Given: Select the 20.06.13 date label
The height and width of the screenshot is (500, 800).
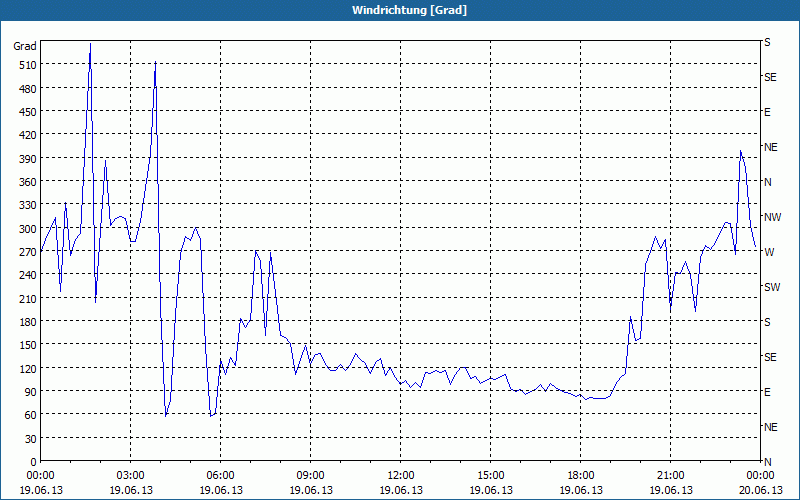Looking at the screenshot, I should (x=761, y=490).
